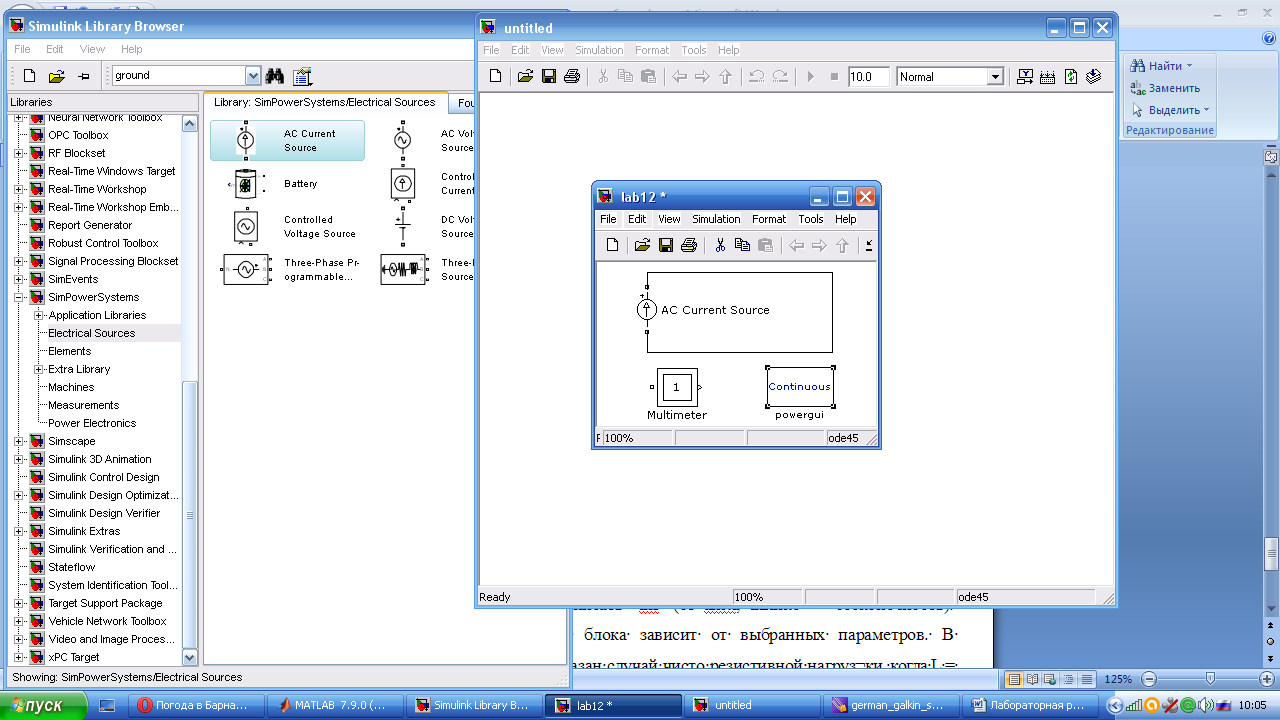Click Print icon in lab12 toolbar
The width and height of the screenshot is (1280, 720).
point(688,245)
